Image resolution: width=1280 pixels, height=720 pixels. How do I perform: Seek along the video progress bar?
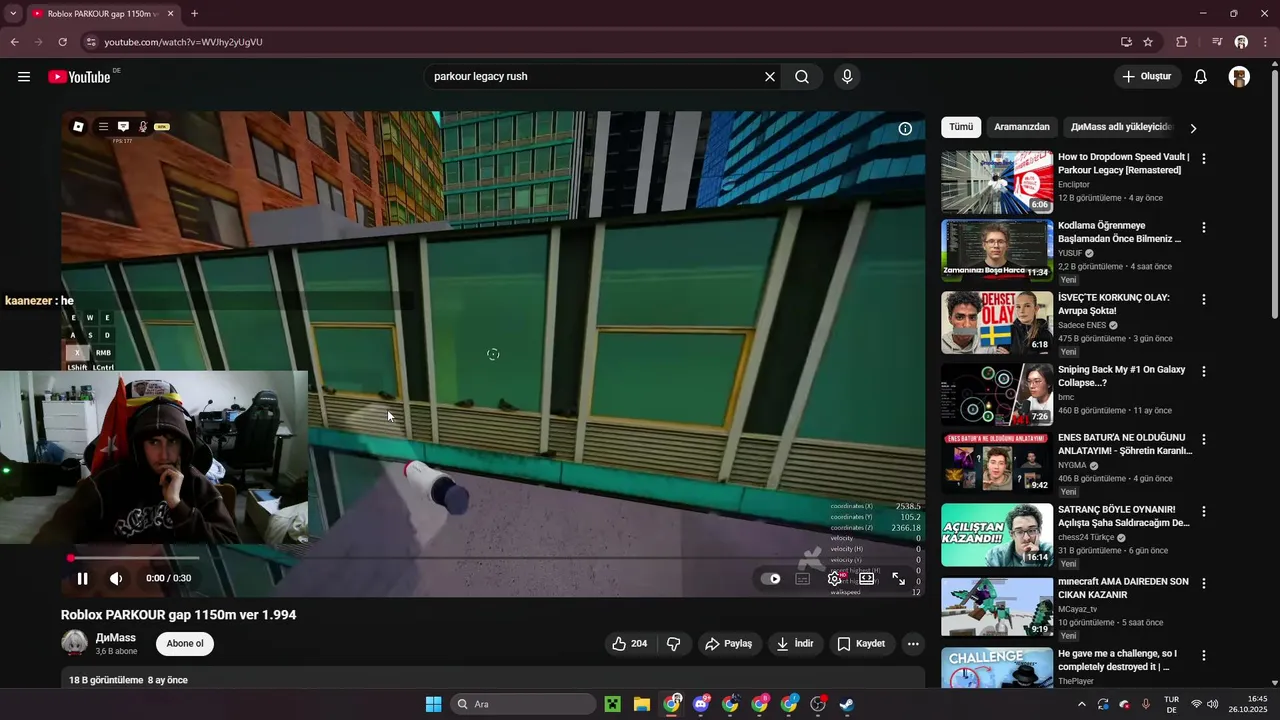pos(493,557)
